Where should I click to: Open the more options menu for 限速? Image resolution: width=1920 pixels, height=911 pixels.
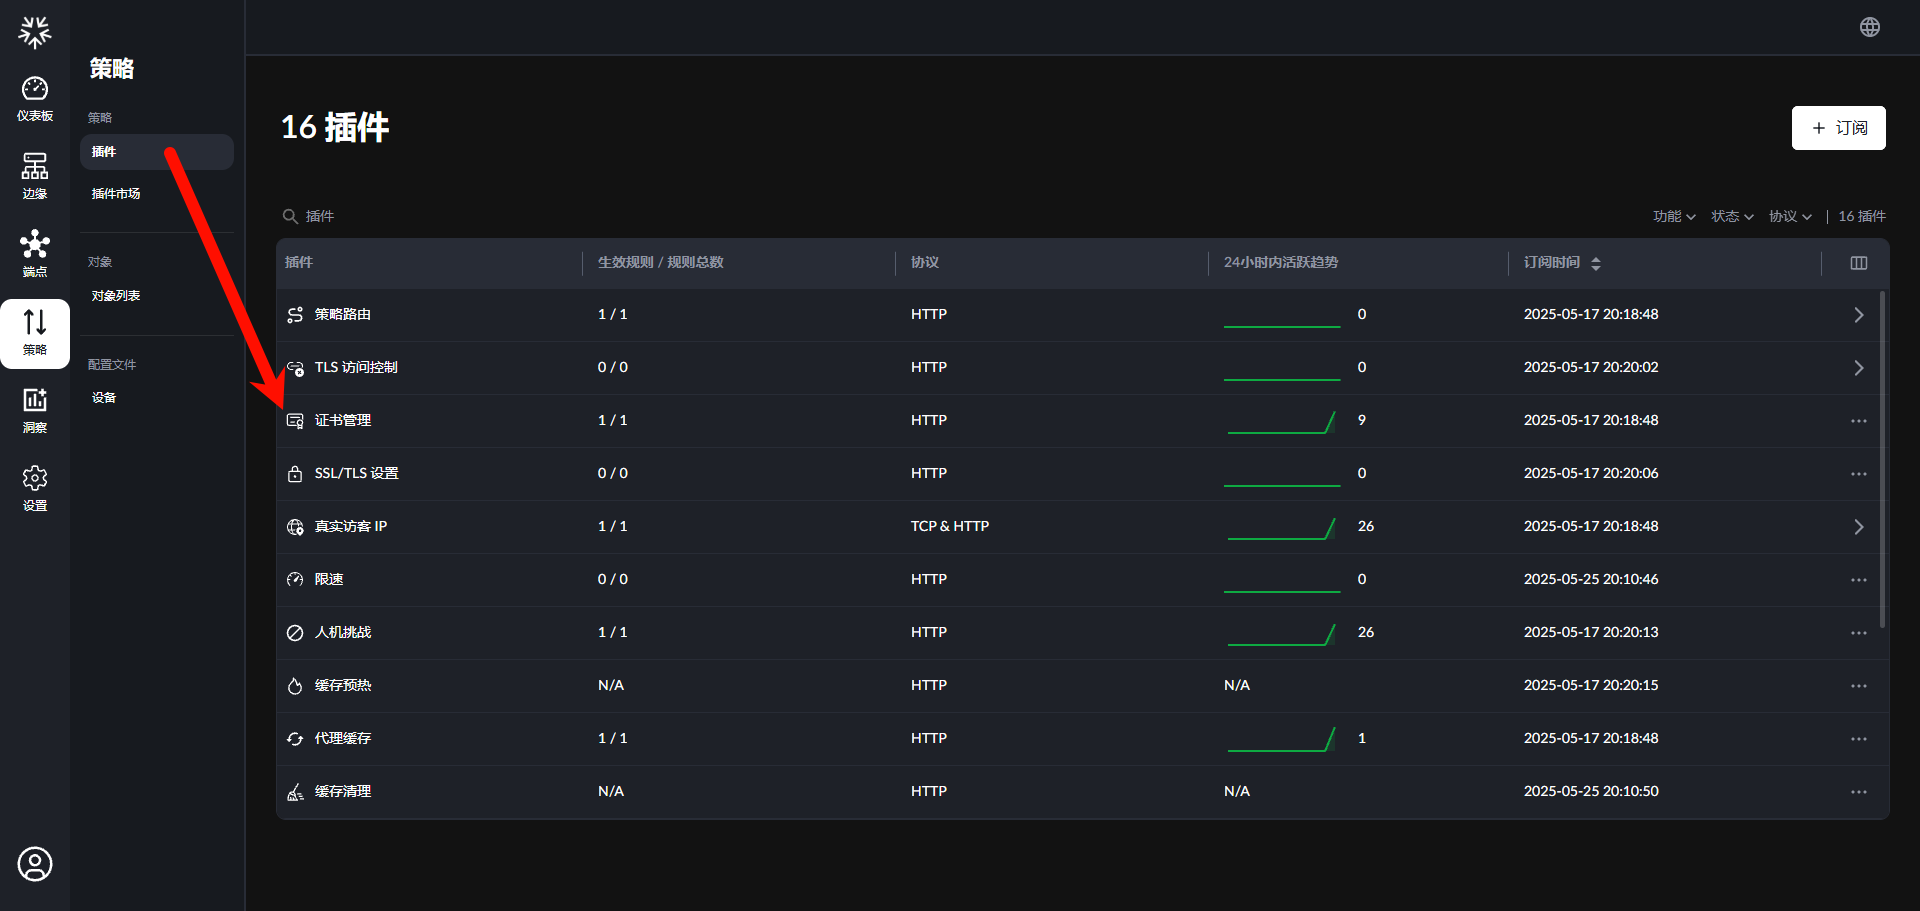pos(1859,580)
